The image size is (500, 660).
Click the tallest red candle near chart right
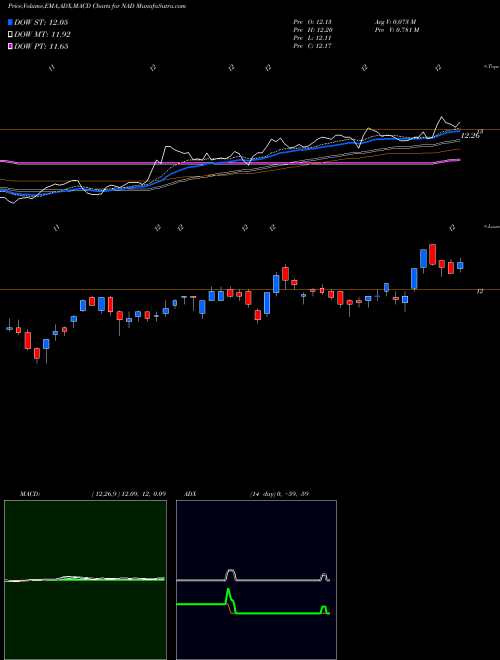(x=432, y=255)
